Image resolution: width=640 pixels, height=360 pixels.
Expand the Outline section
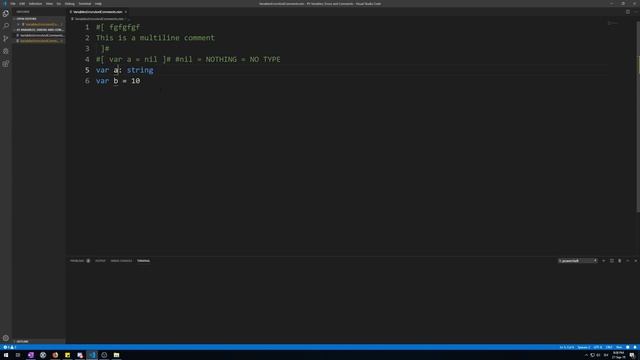(x=39, y=341)
